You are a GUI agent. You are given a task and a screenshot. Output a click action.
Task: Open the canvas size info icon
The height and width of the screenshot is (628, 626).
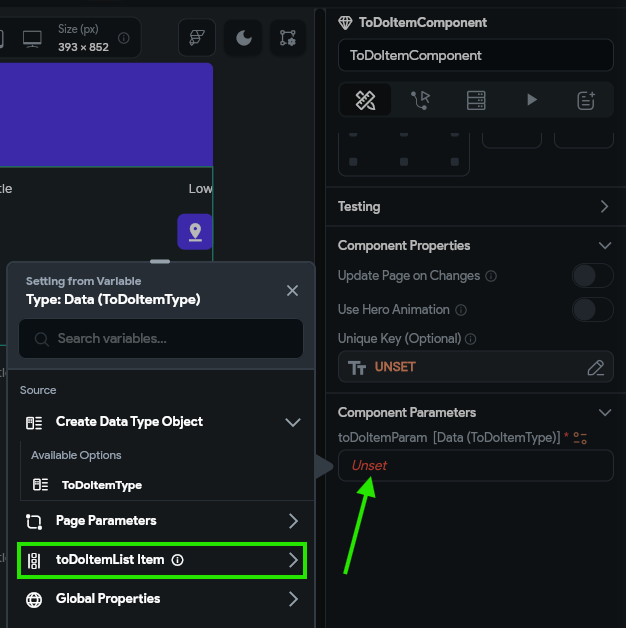(x=124, y=38)
